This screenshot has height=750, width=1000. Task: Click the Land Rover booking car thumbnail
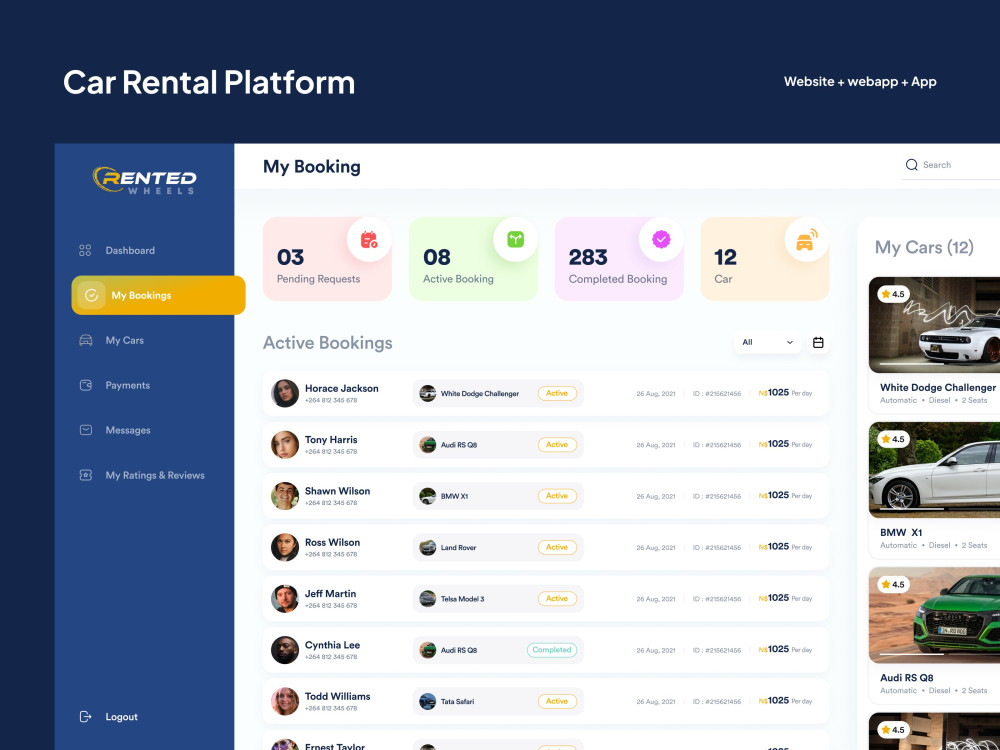(x=427, y=547)
